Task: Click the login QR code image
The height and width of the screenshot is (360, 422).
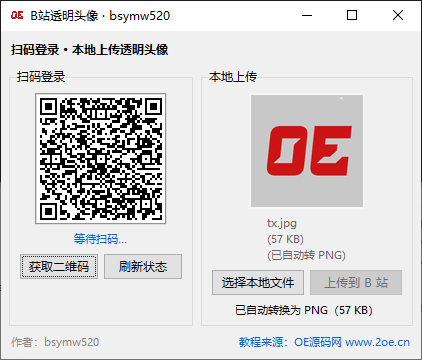Action: [x=101, y=158]
